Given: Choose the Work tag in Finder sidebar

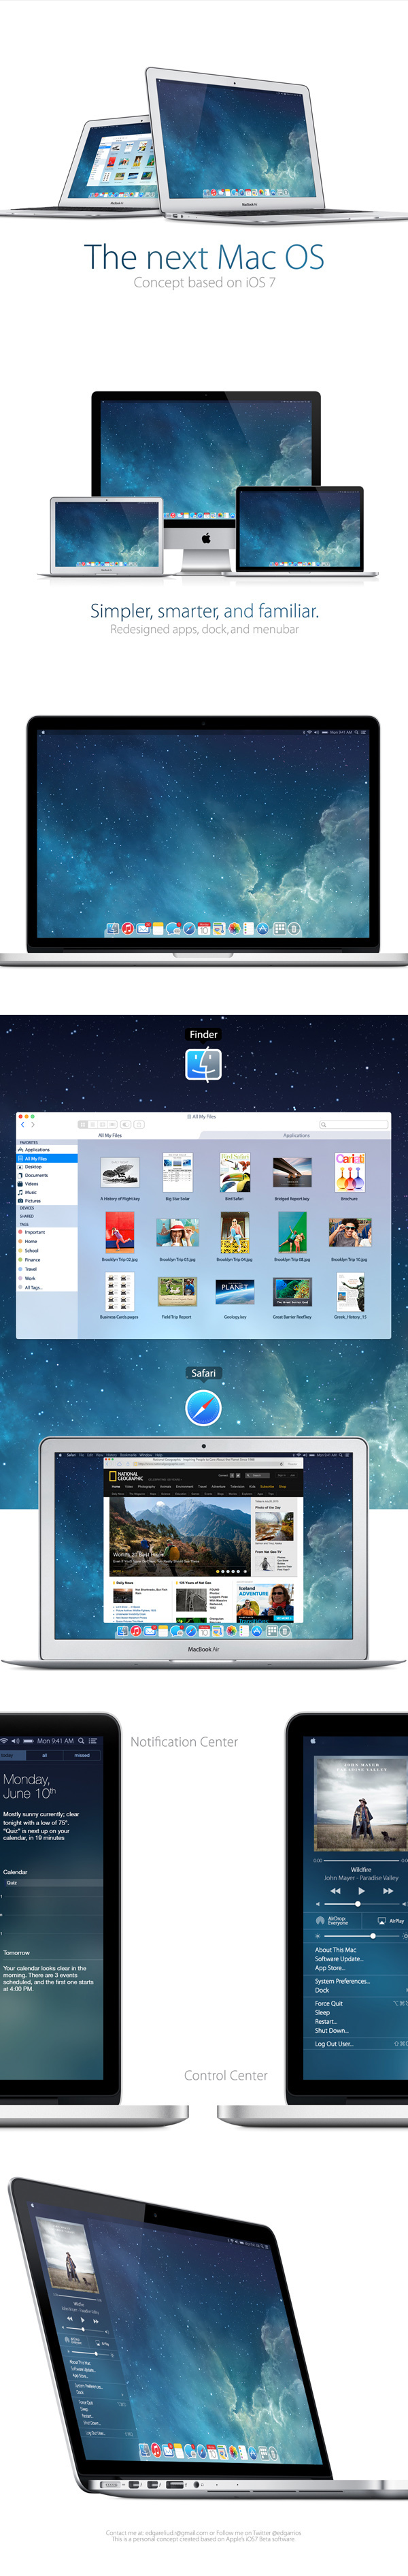Looking at the screenshot, I should [x=47, y=1278].
